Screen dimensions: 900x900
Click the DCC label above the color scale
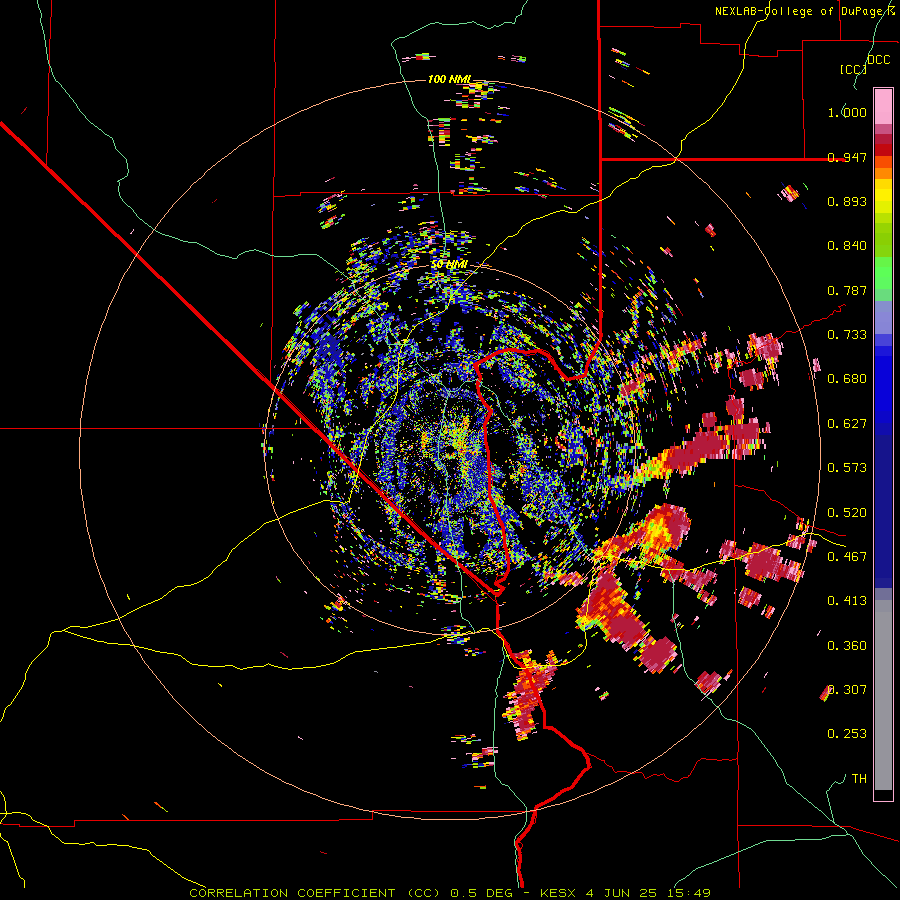point(879,60)
